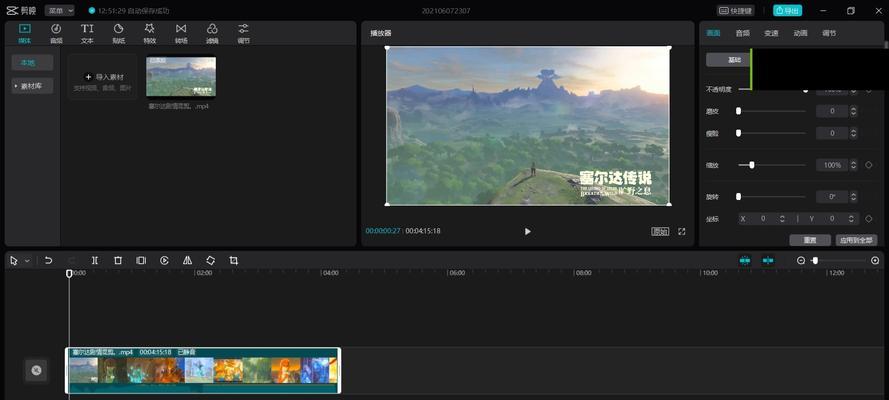The height and width of the screenshot is (400, 889).
Task: Click the Y coordinate input field
Action: pos(833,218)
